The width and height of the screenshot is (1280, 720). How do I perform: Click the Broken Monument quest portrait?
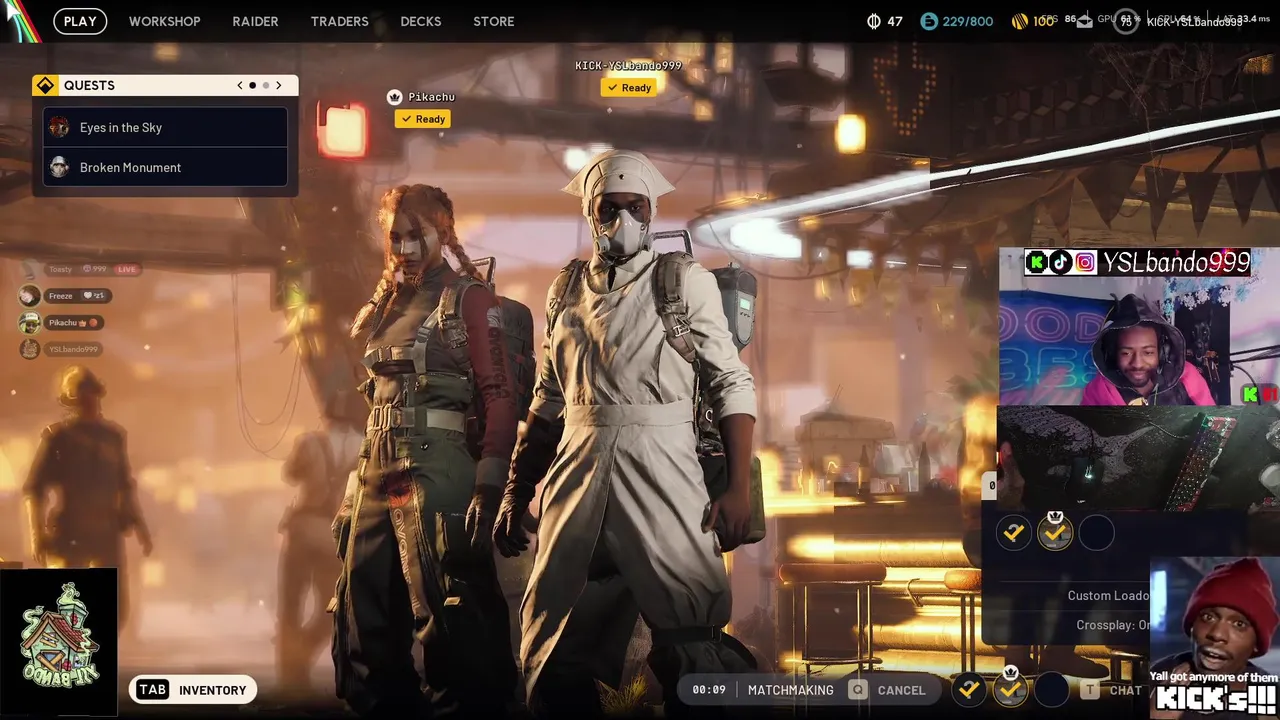point(59,167)
